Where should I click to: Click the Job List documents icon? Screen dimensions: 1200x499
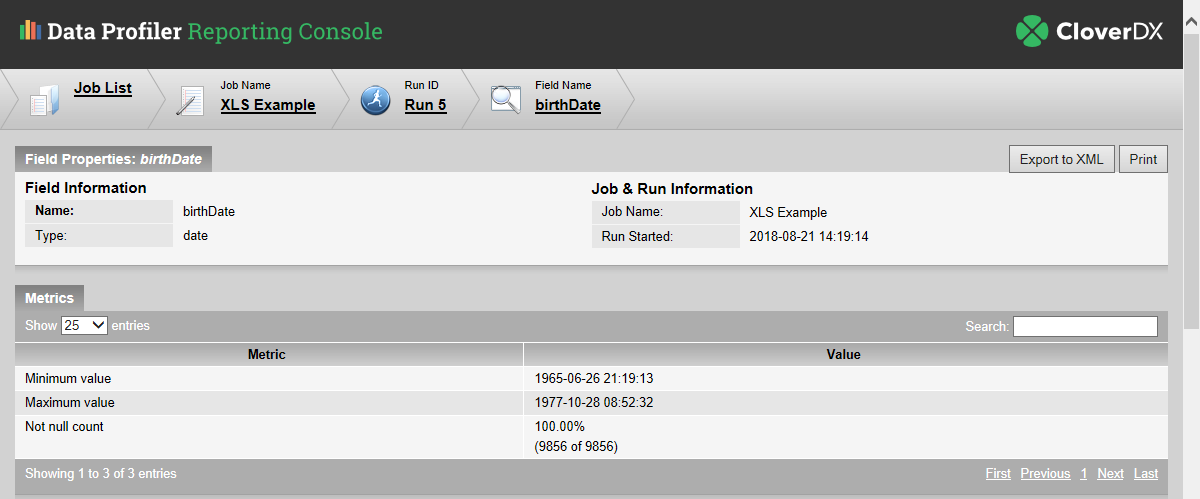pyautogui.click(x=45, y=99)
